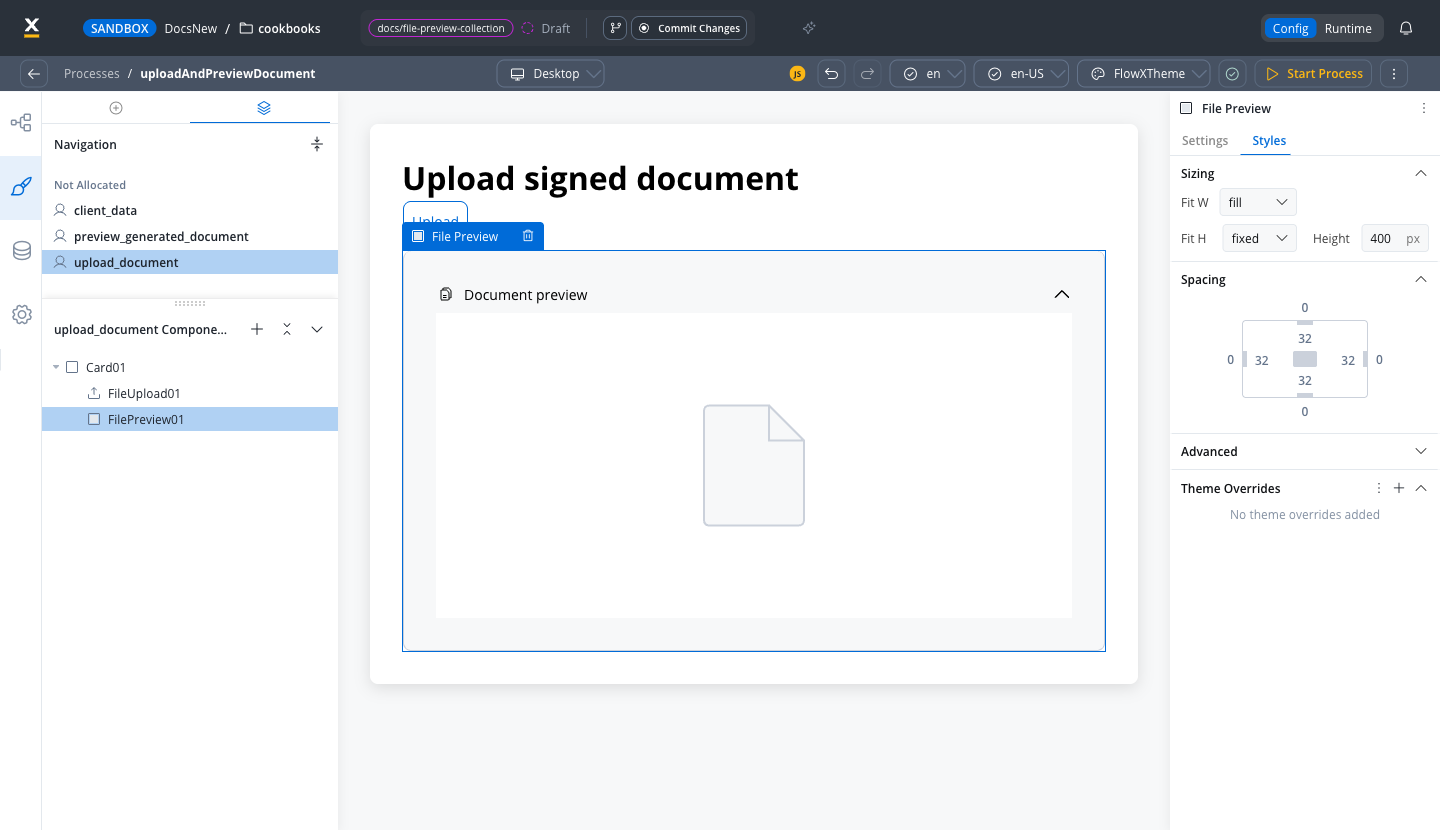Image resolution: width=1440 pixels, height=830 pixels.
Task: Open the en-US locale dropdown
Action: tap(1022, 73)
